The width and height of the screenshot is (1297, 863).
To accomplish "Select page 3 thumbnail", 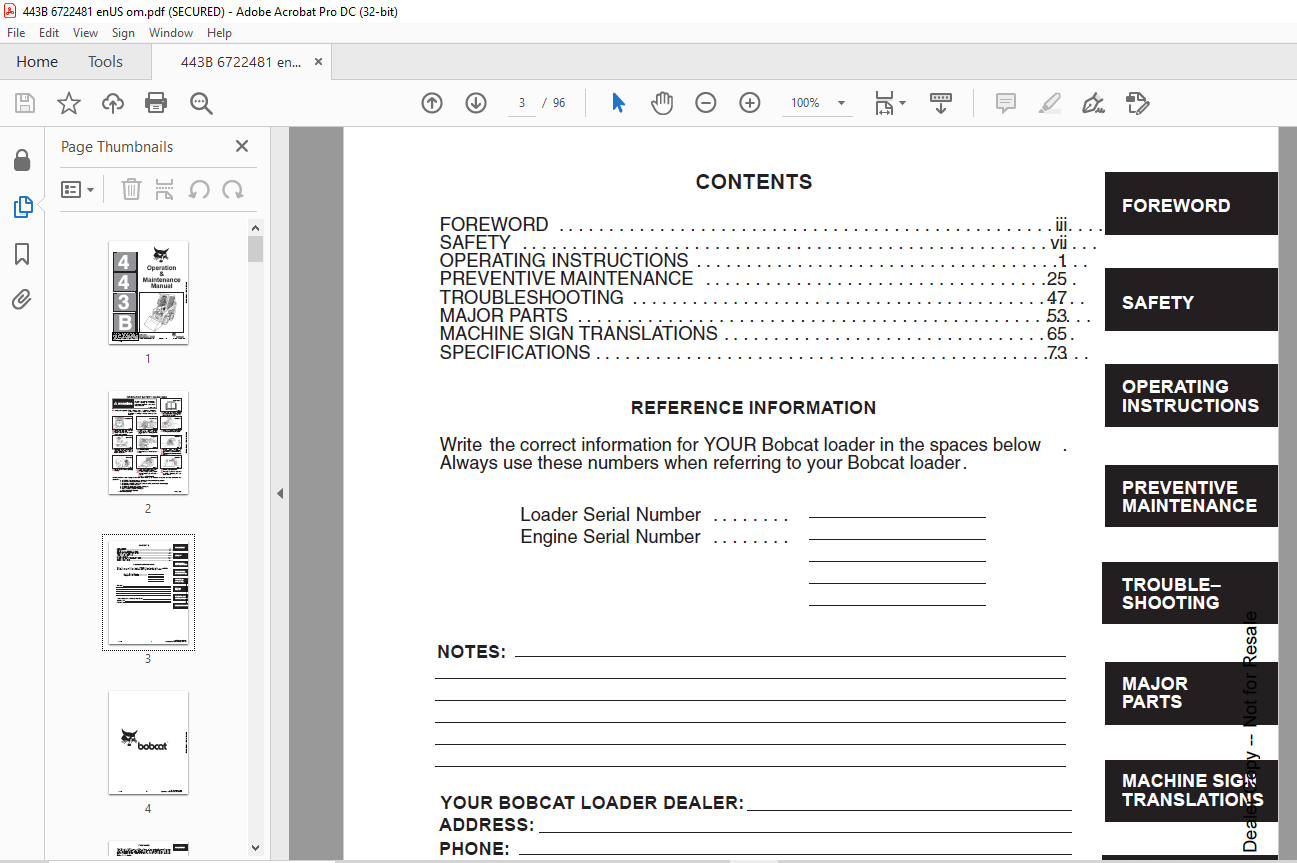I will point(148,592).
